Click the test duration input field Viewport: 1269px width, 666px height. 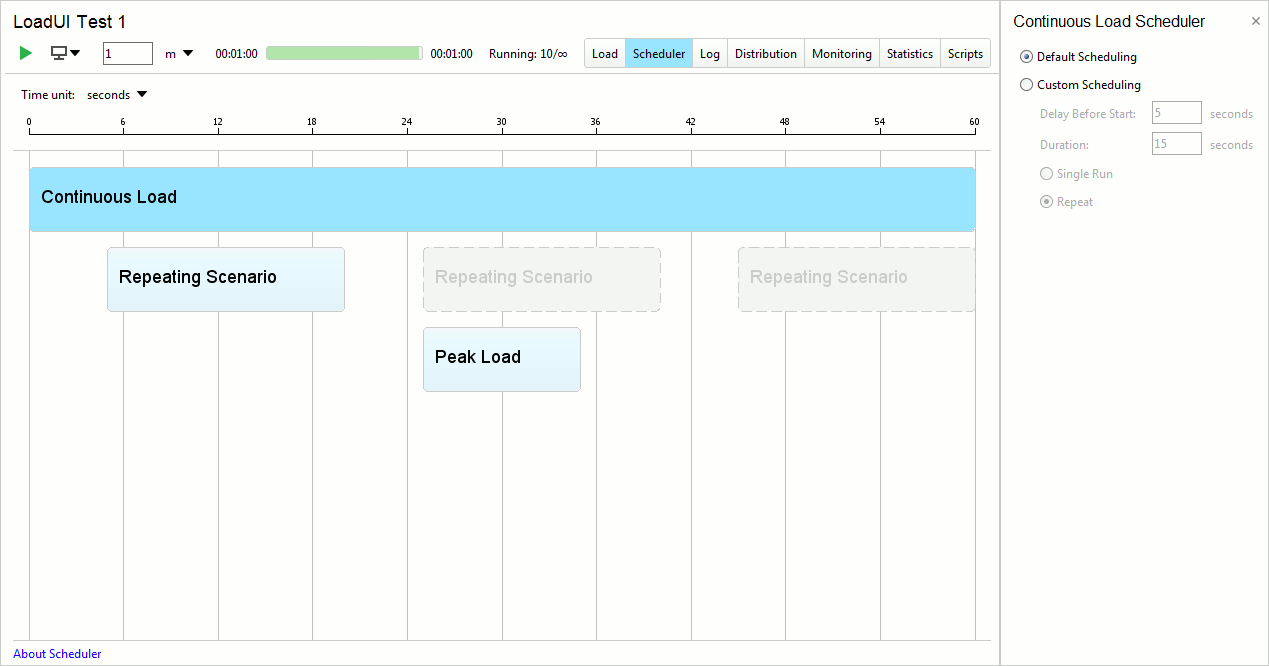point(127,53)
